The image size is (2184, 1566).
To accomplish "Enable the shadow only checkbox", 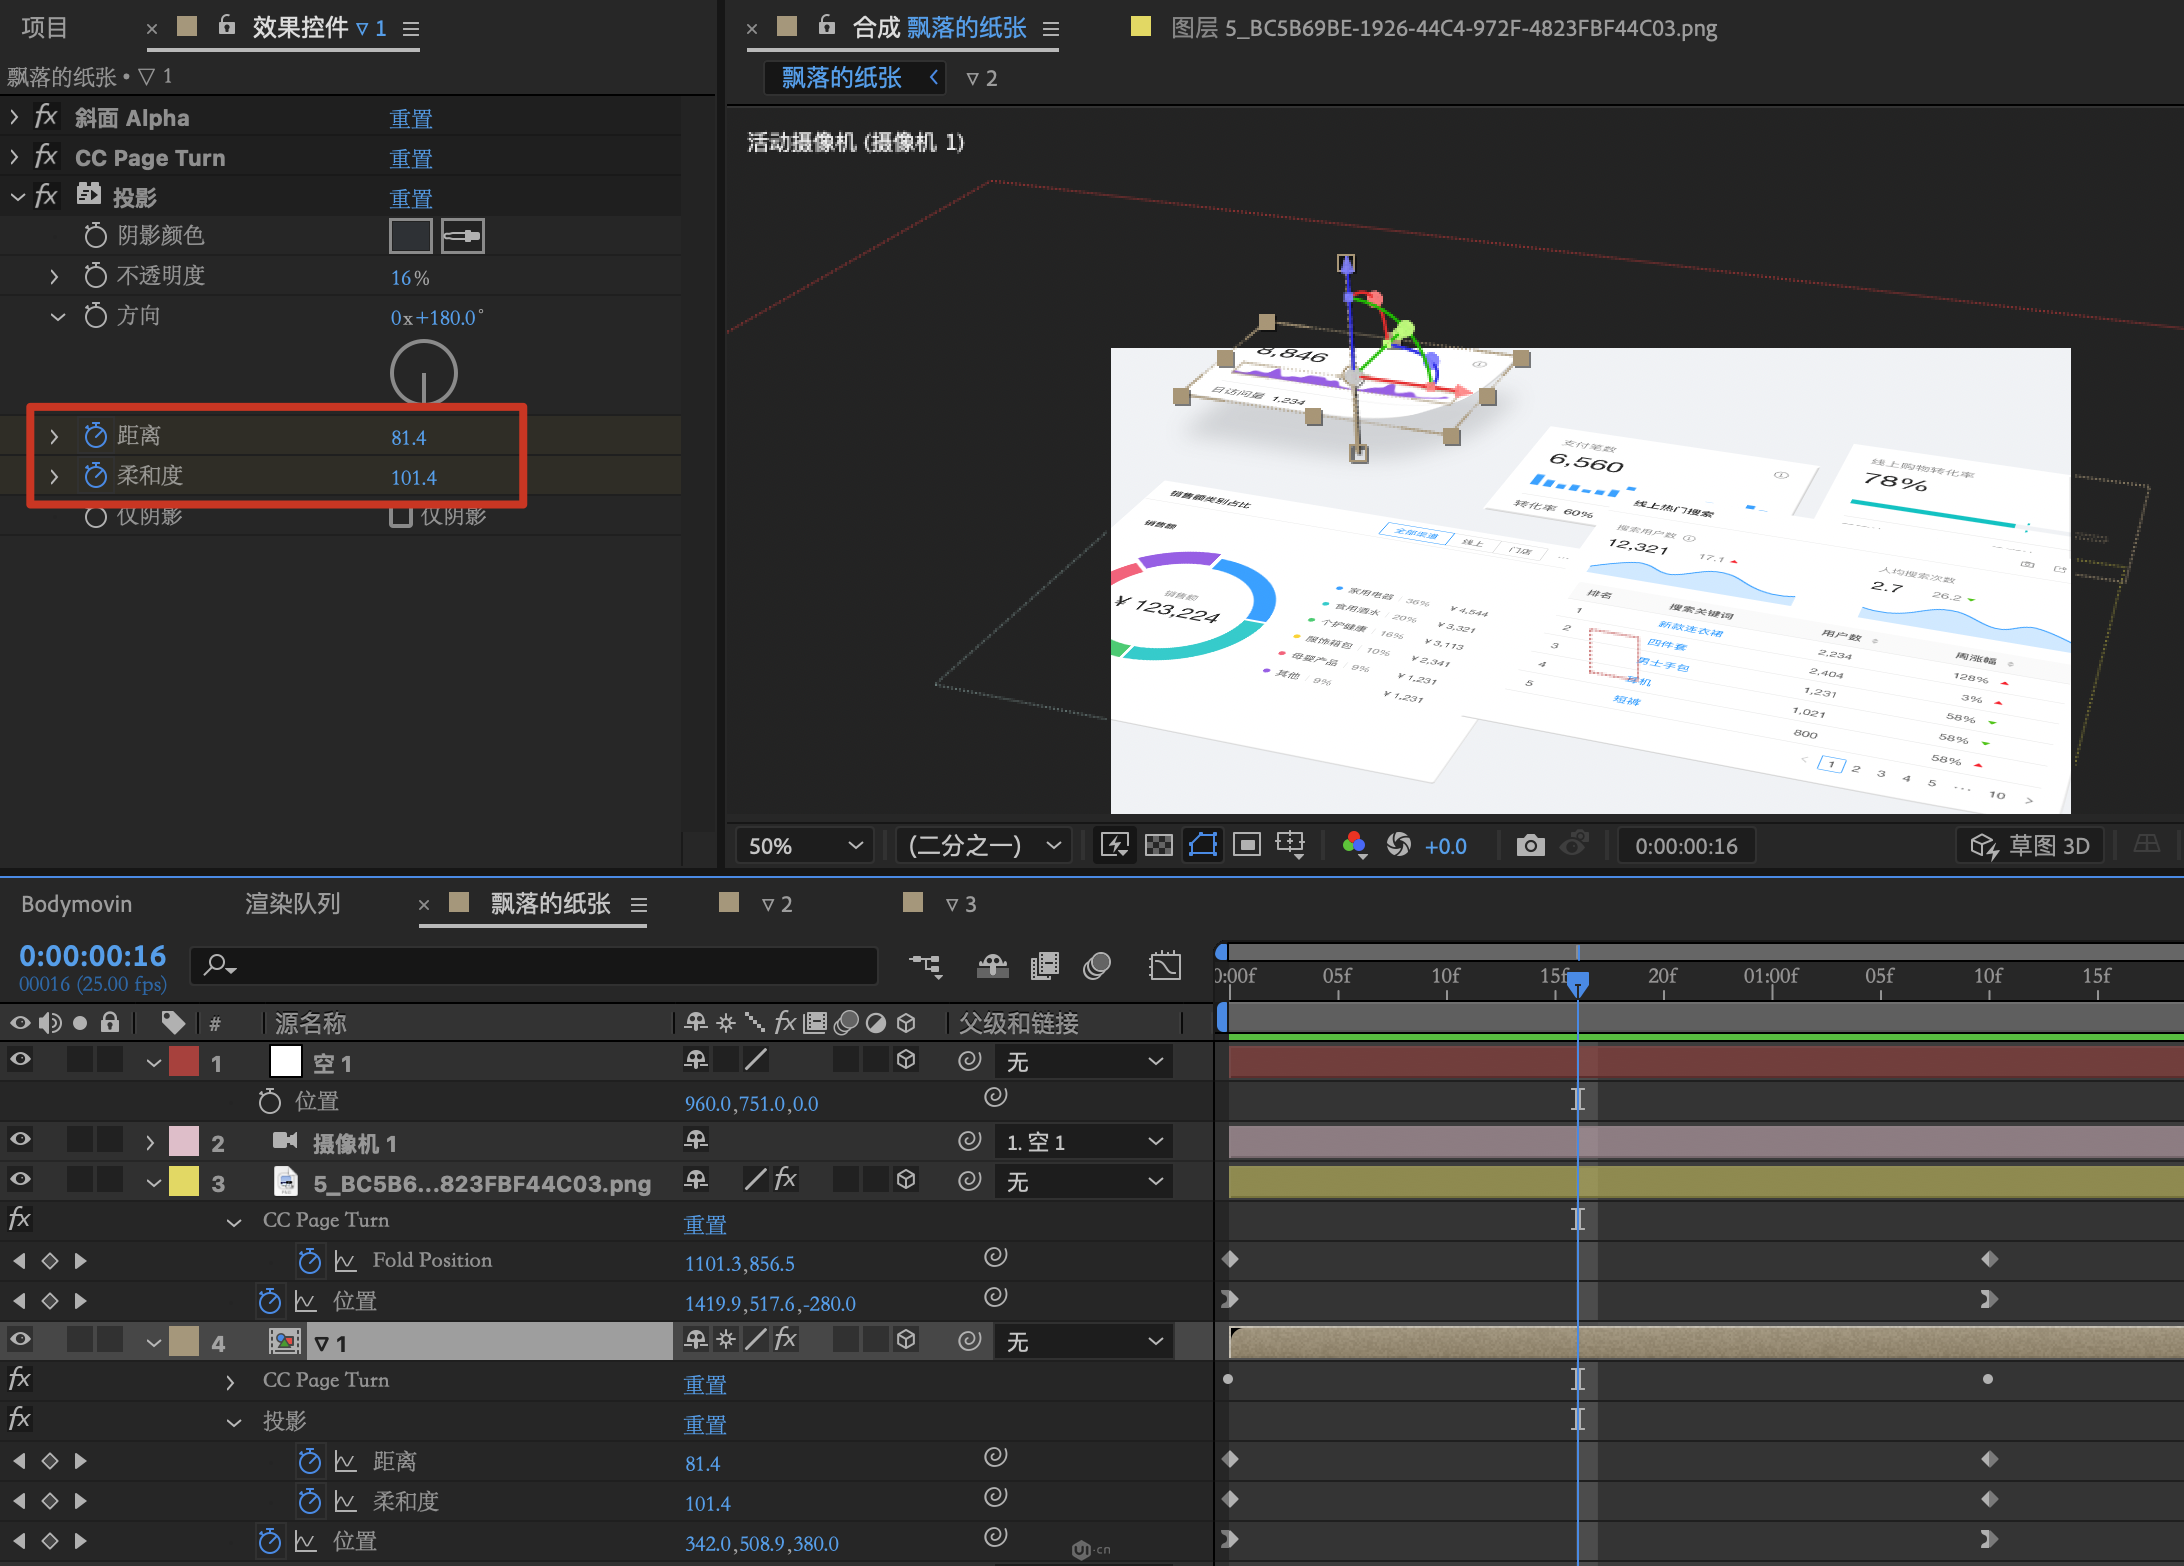I will (401, 516).
